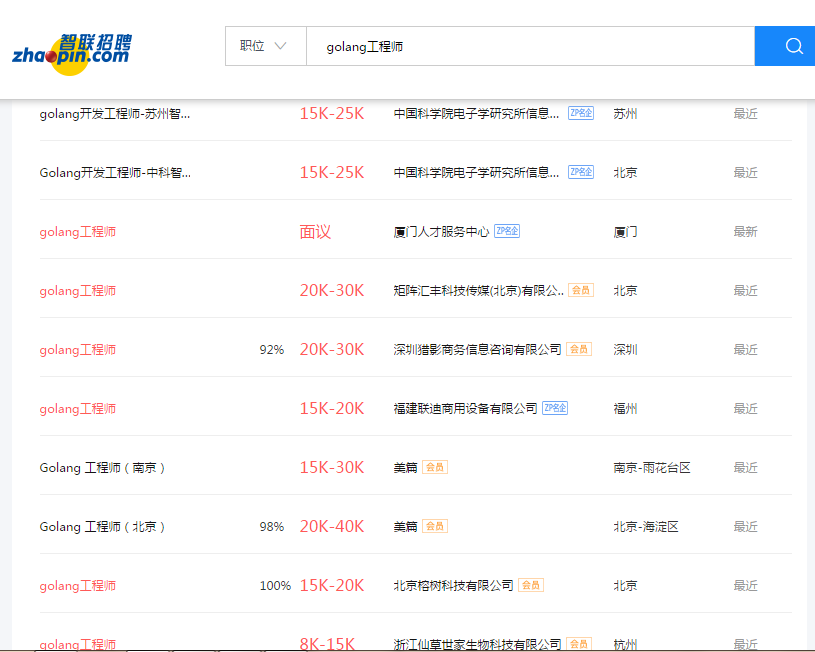Click the 面议 salary text
This screenshot has height=652, width=815.
(x=315, y=232)
